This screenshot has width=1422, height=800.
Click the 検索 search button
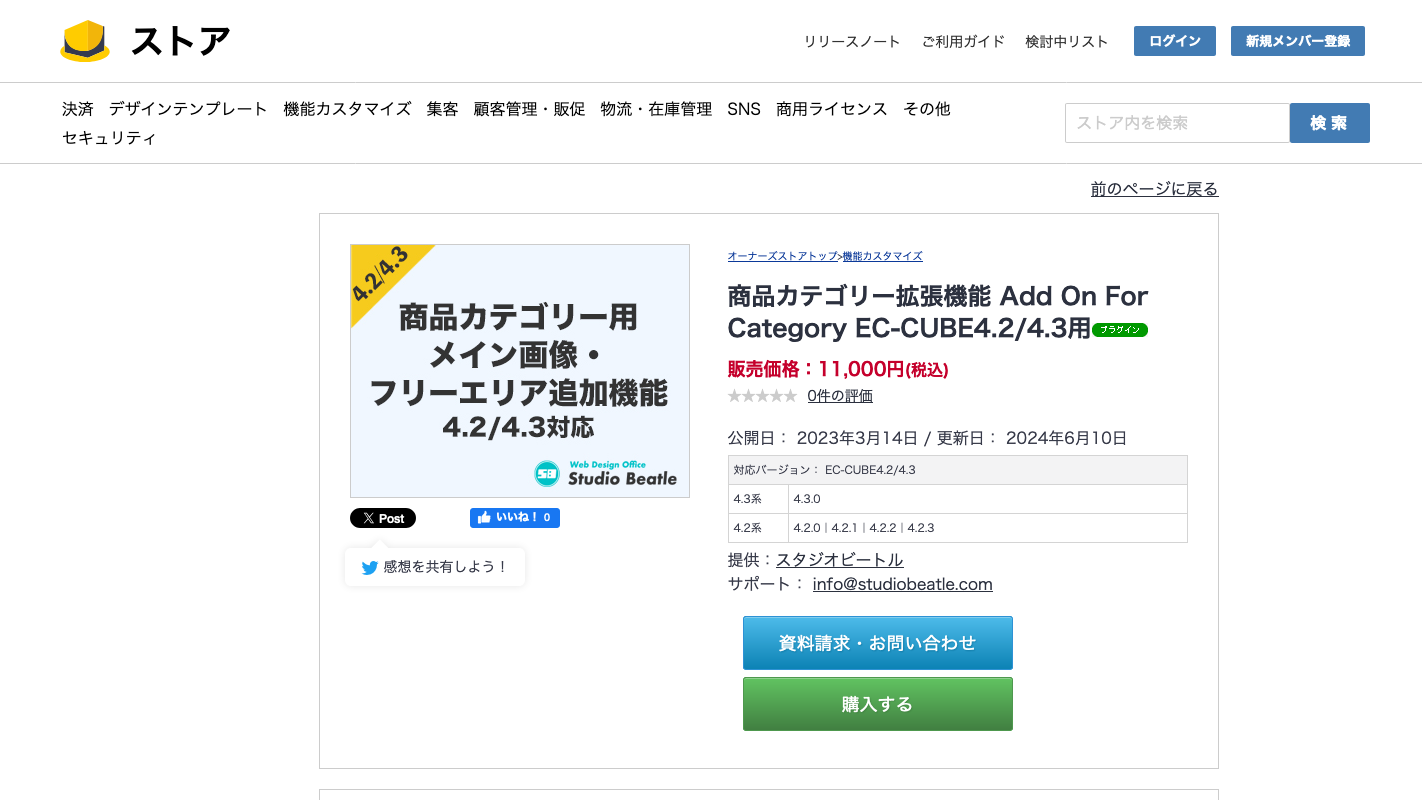coord(1329,123)
